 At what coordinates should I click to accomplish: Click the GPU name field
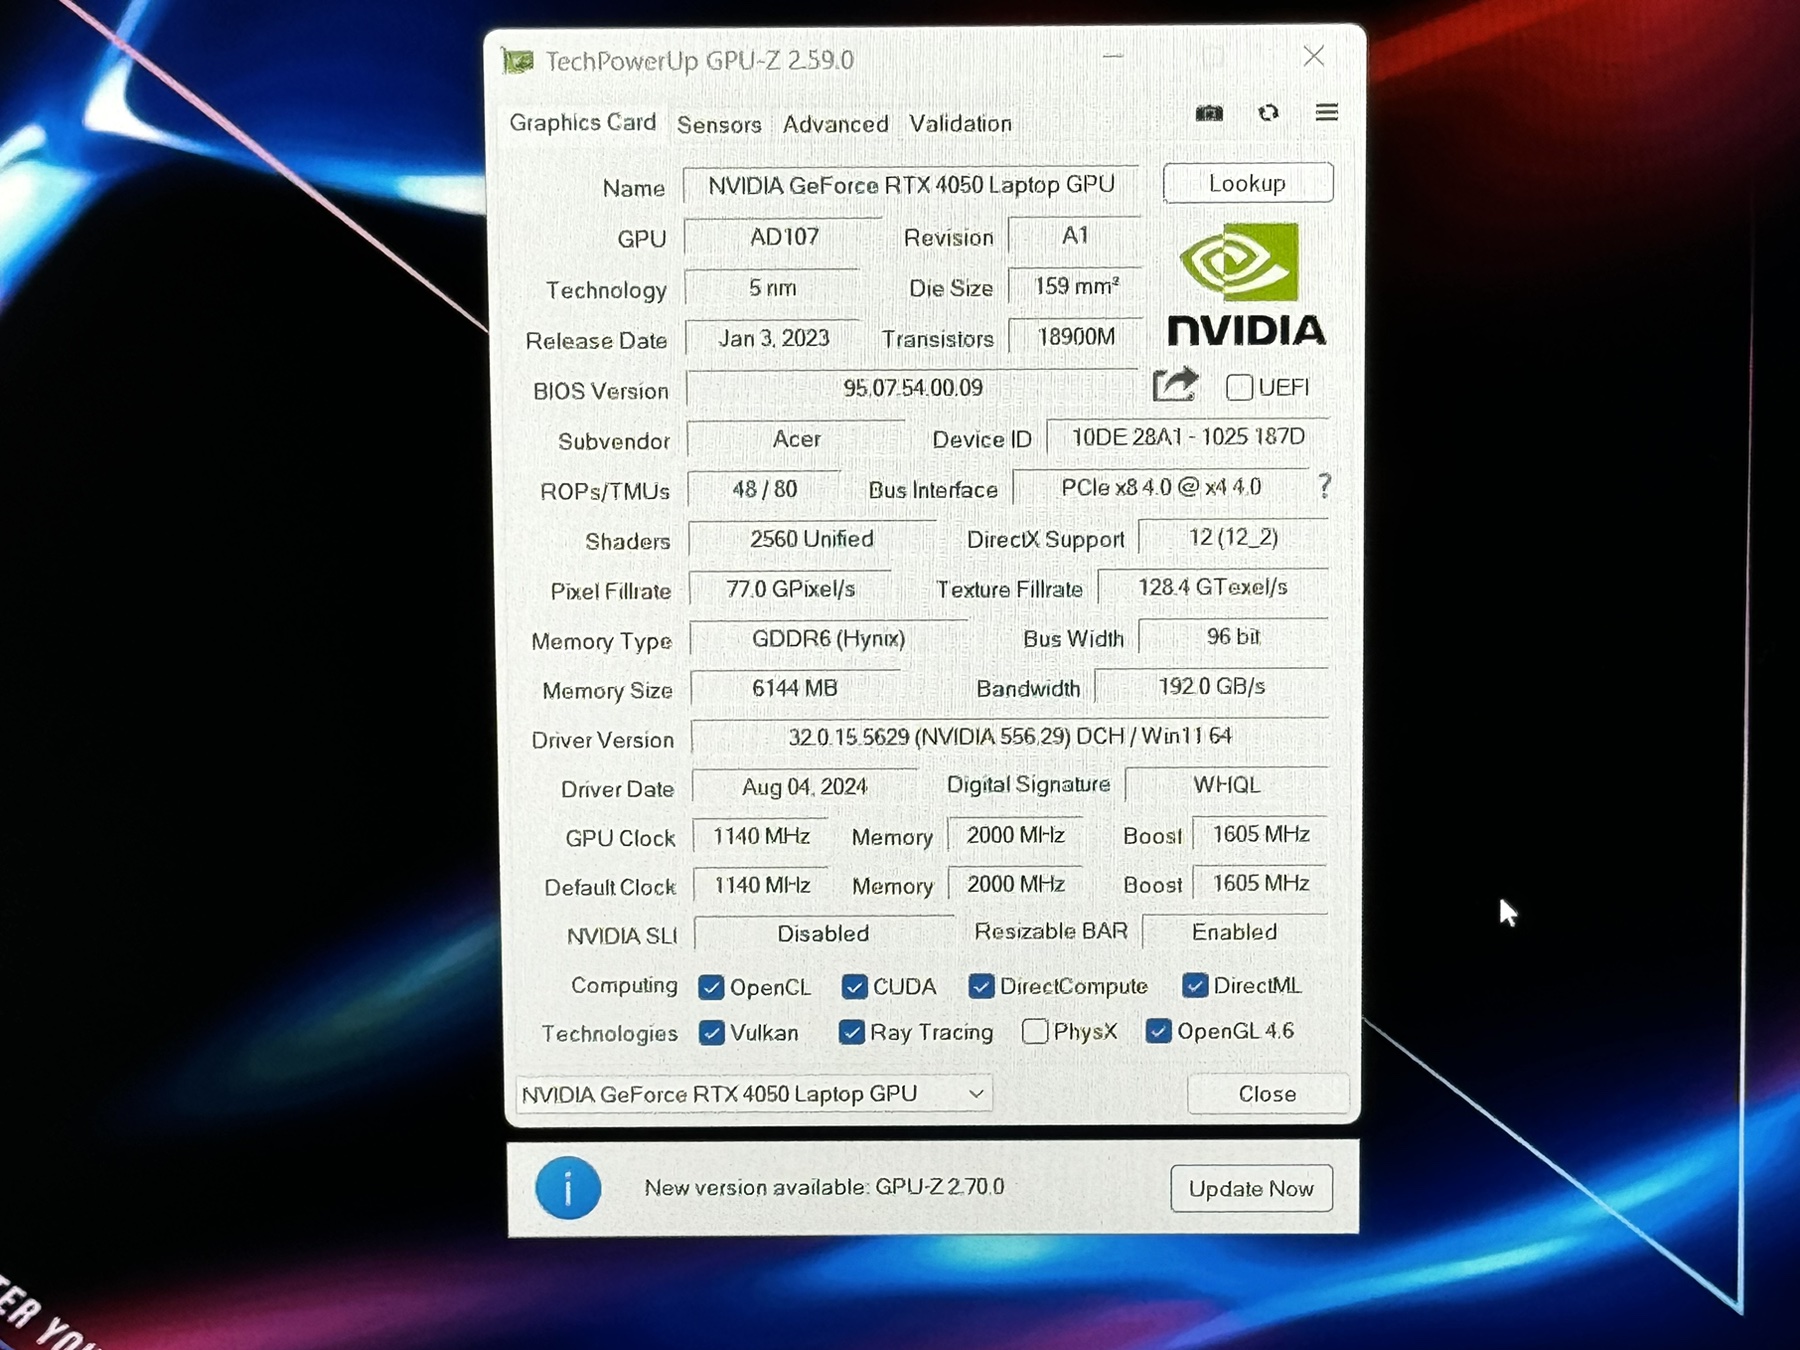[x=911, y=186]
